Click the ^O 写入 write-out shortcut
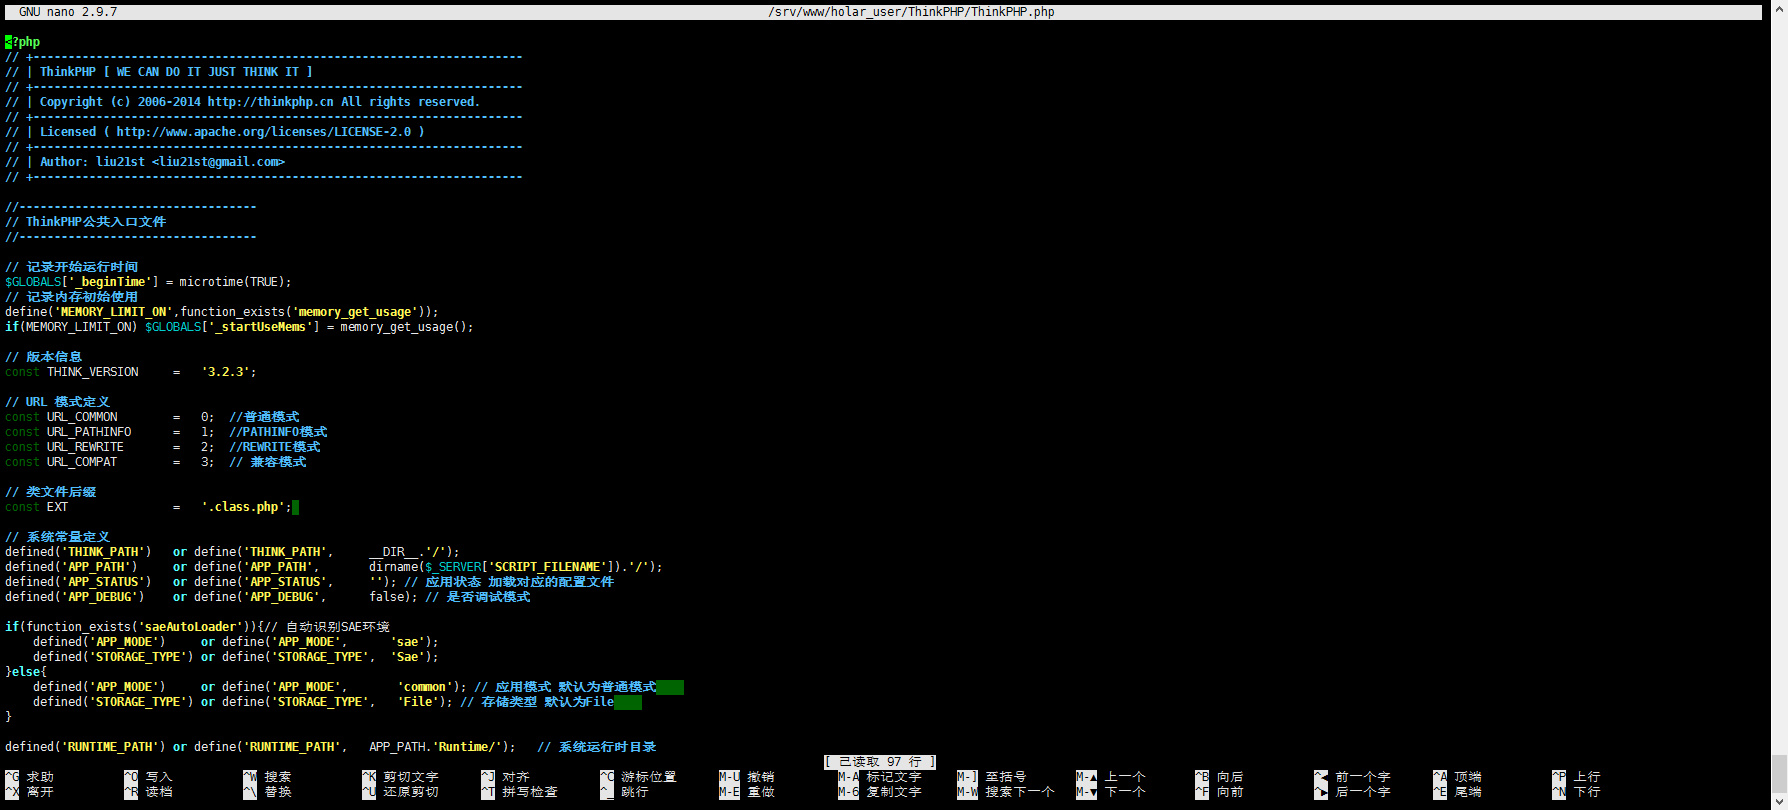Viewport: 1788px width, 810px height. (x=149, y=777)
